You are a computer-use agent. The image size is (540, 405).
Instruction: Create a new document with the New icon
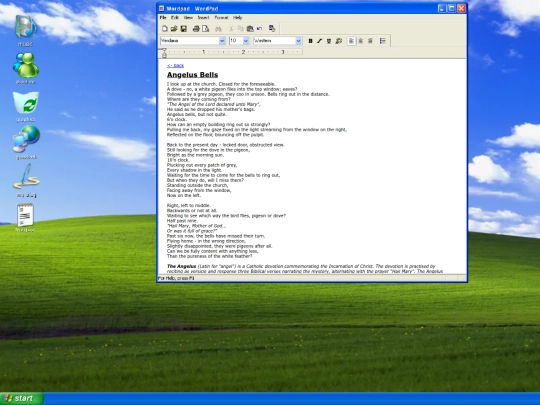165,29
